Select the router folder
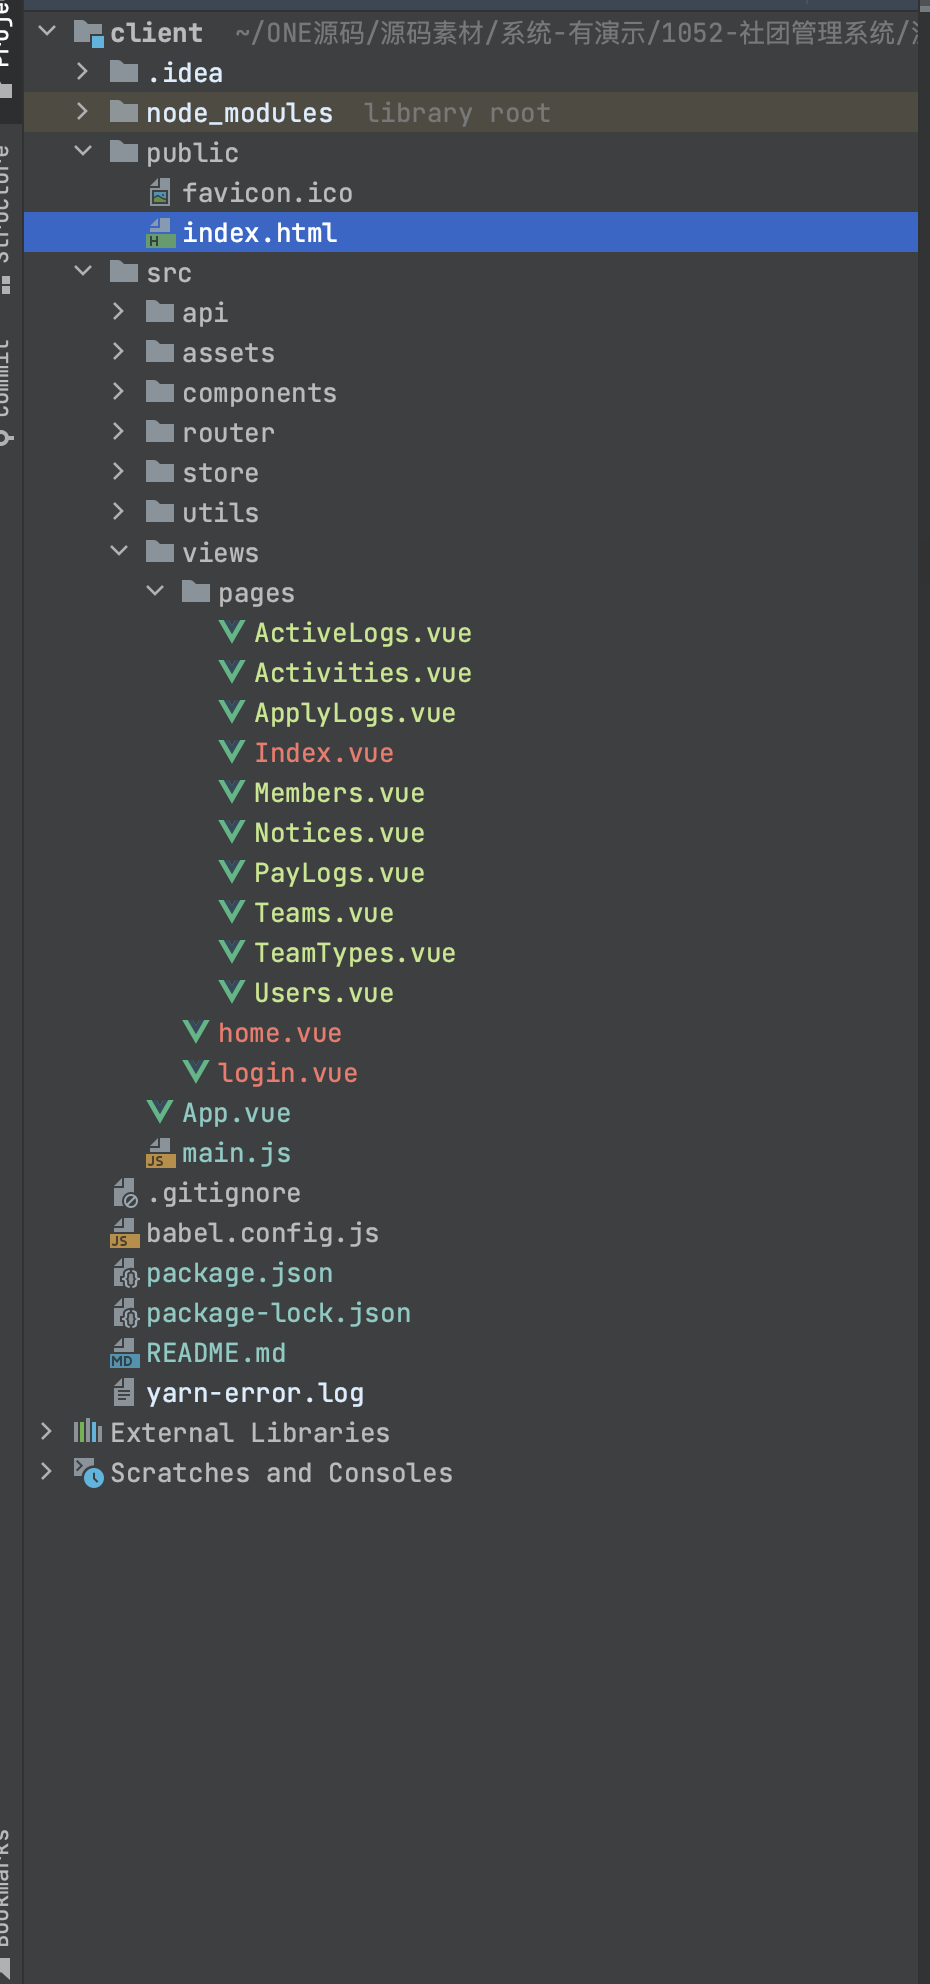Image resolution: width=930 pixels, height=1984 pixels. (228, 433)
